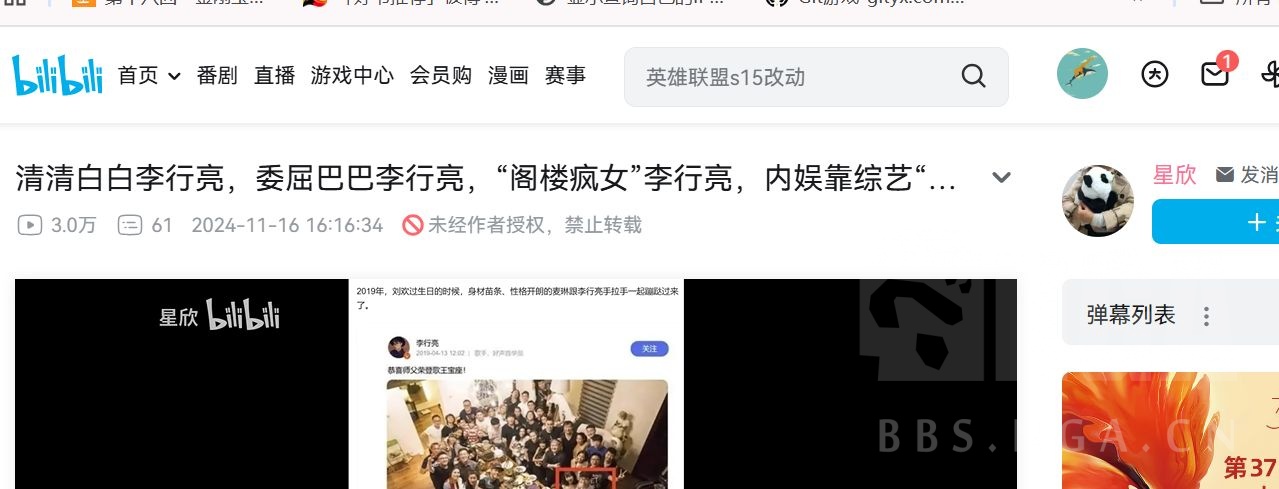Click the search magnifier icon
Viewport: 1279px width, 489px height.
973,76
